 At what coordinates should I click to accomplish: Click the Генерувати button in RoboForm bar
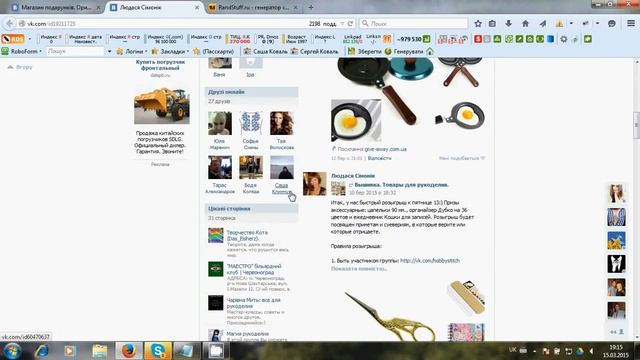tap(404, 51)
